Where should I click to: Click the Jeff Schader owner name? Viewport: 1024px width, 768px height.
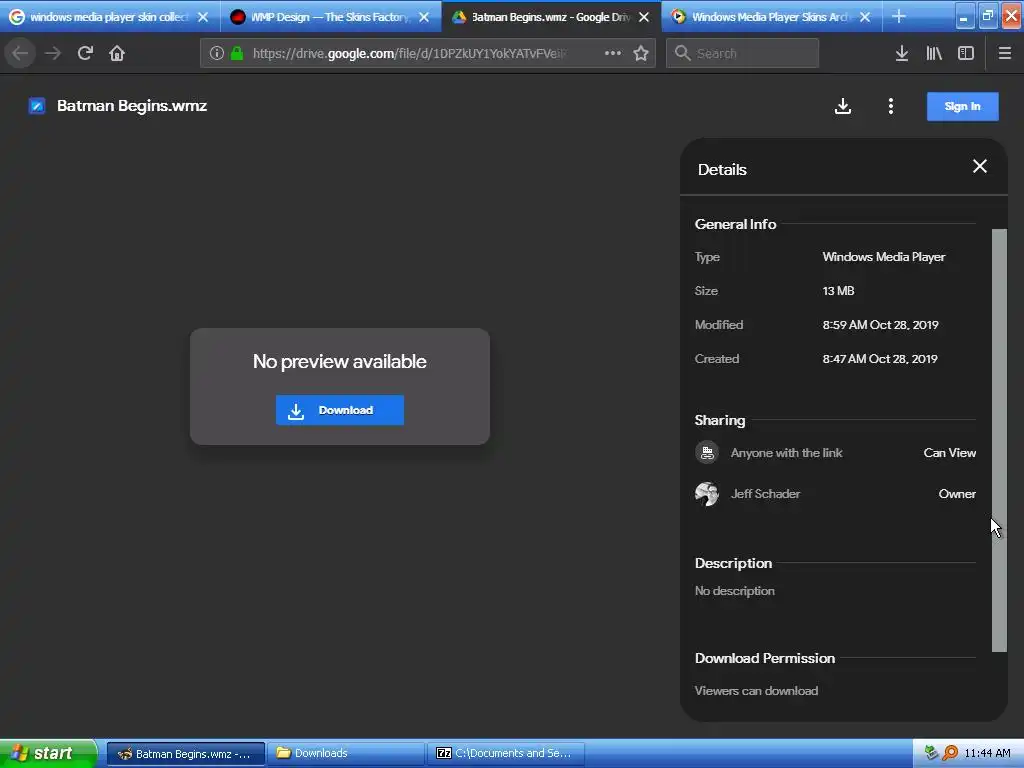(x=765, y=494)
